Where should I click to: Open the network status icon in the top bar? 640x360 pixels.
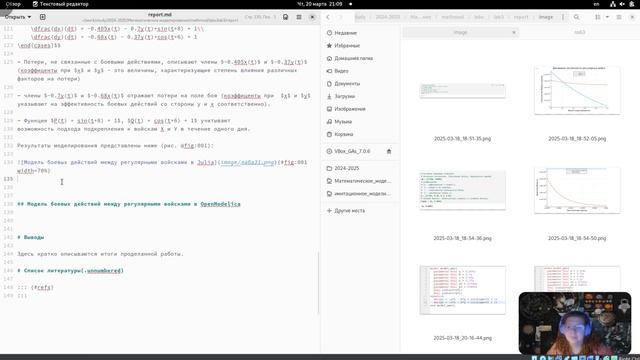coord(613,4)
